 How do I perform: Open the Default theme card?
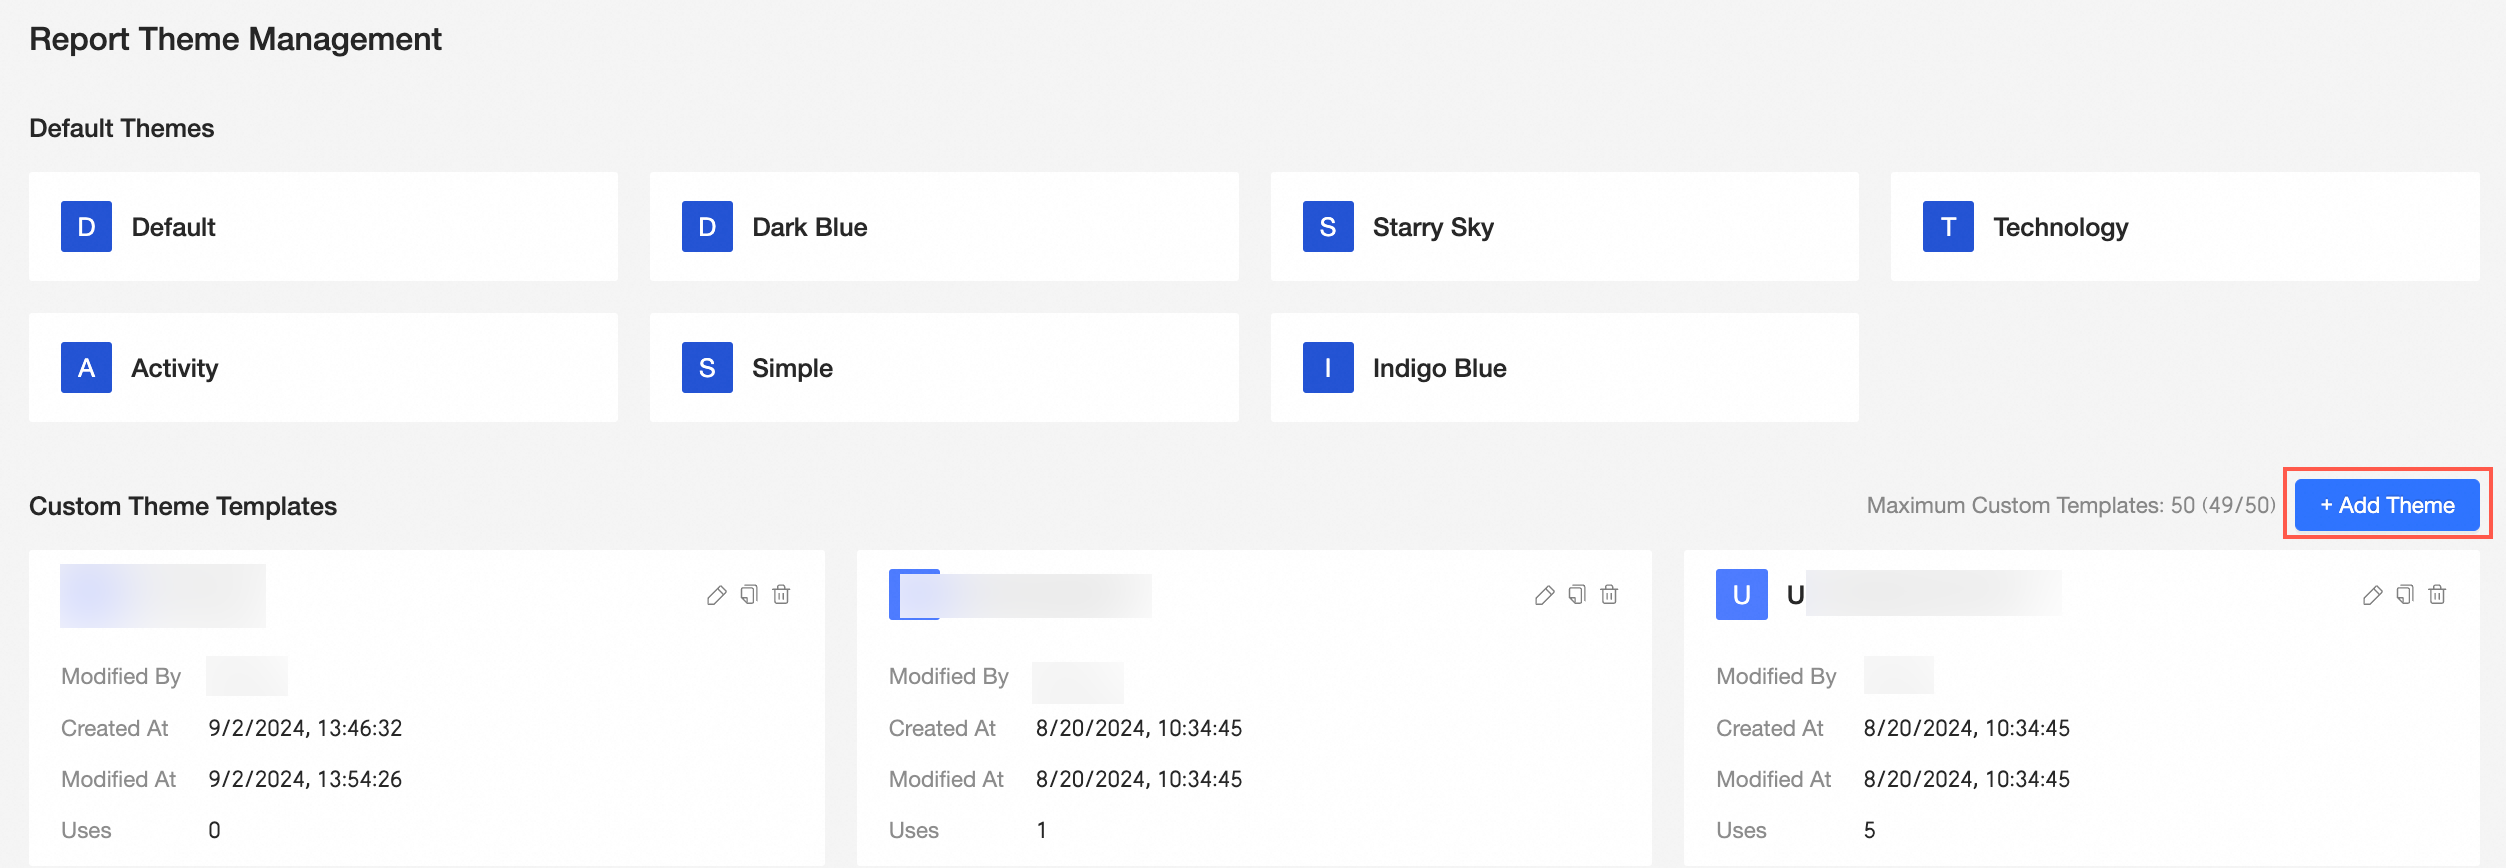point(323,227)
